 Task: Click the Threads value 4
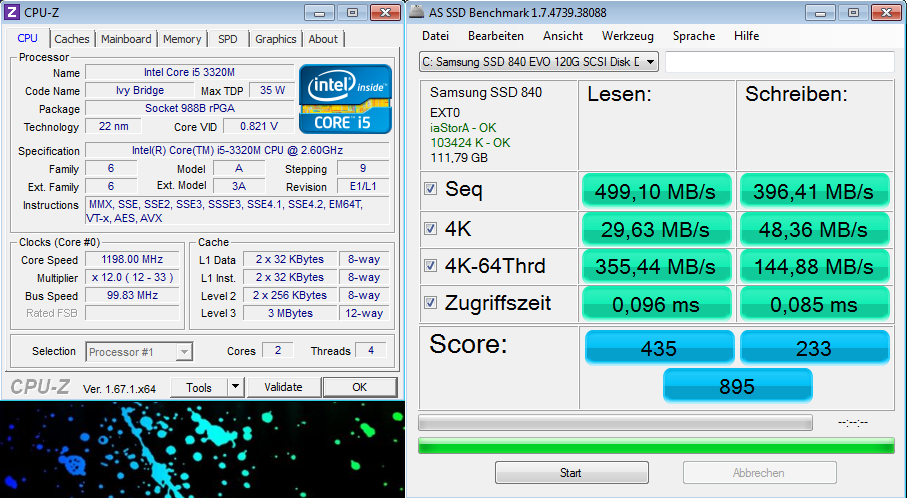(x=370, y=350)
